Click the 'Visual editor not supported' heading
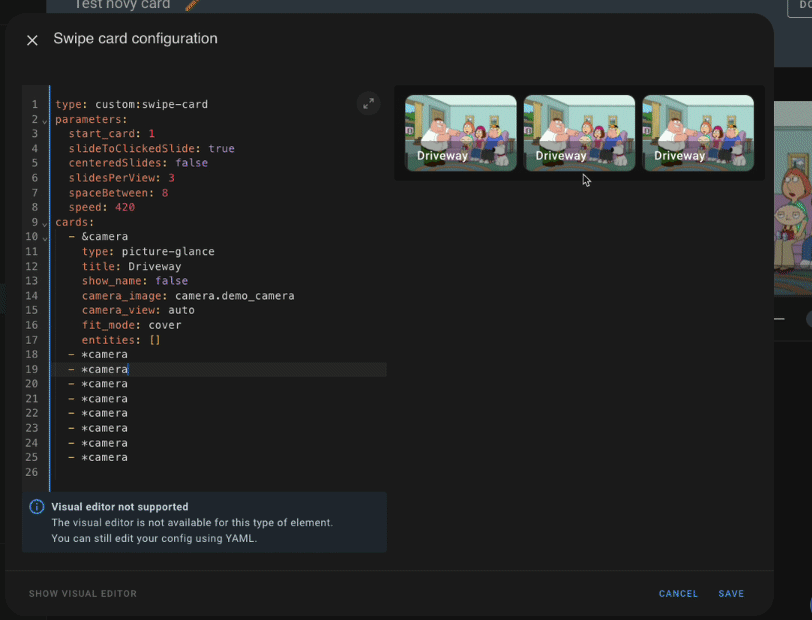Viewport: 812px width, 620px height. (x=120, y=507)
